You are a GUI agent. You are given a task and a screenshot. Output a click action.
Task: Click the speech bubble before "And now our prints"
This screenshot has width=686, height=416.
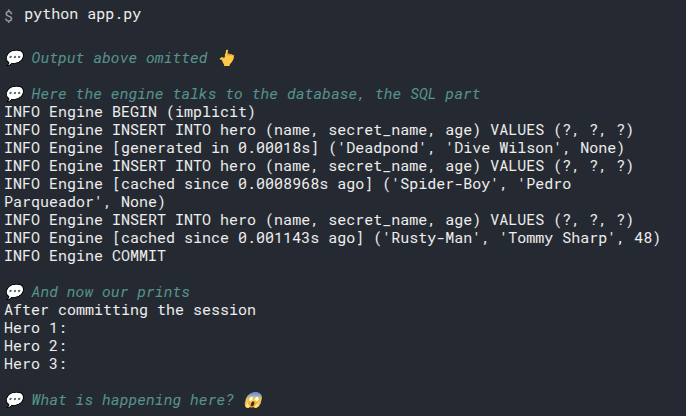pyautogui.click(x=14, y=292)
